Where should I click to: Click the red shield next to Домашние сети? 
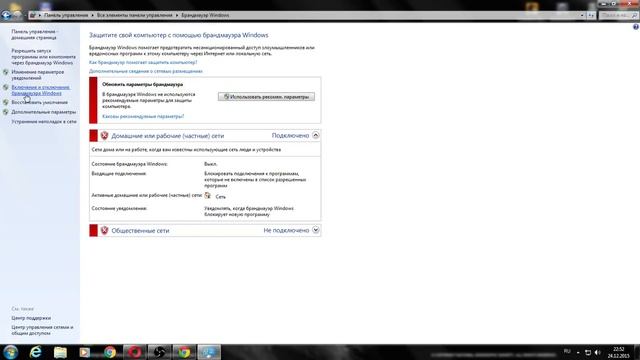[104, 136]
